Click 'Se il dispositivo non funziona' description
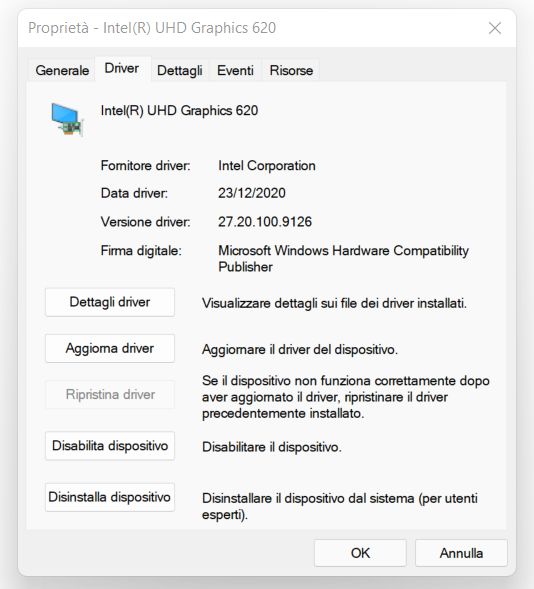 pos(345,397)
